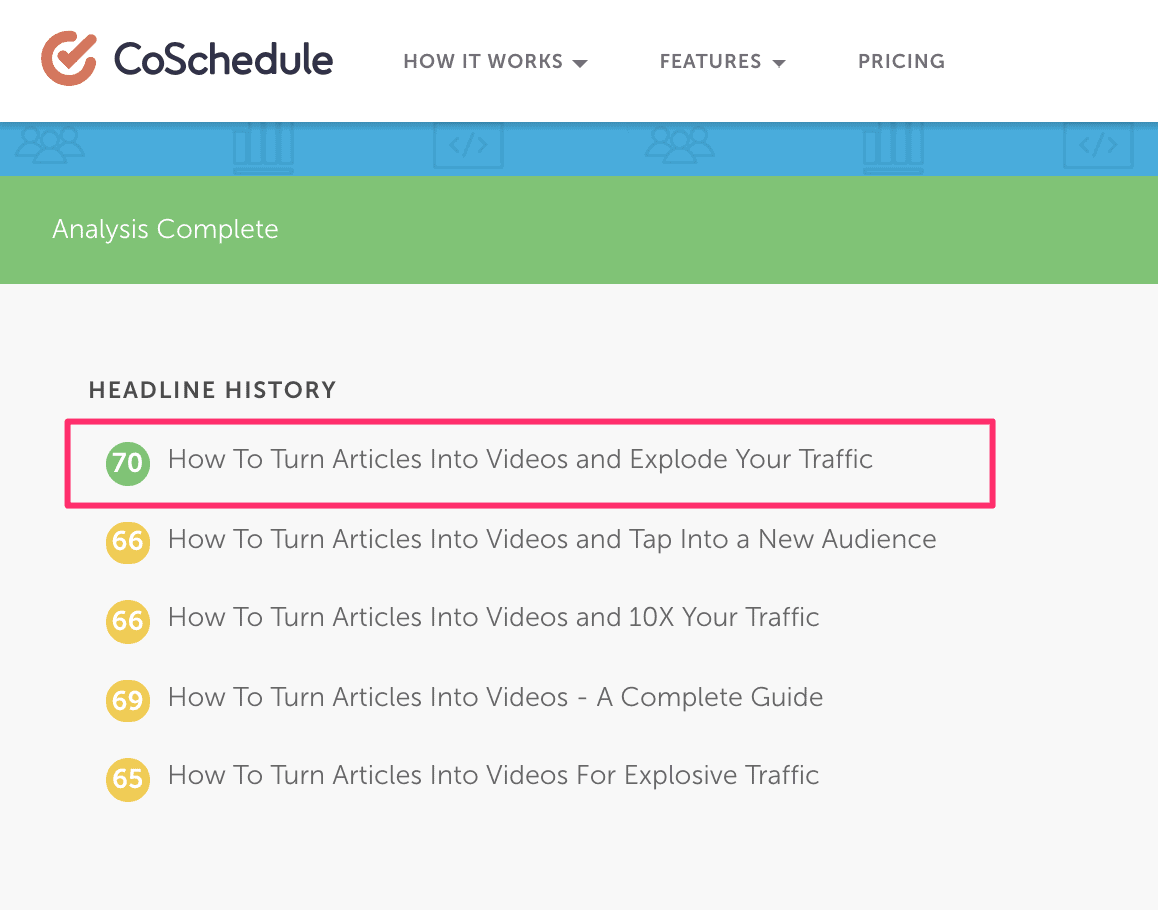Click the yellow 66 score badge beside Tap Into headline
Screen dimensions: 1158x912
pyautogui.click(x=127, y=541)
